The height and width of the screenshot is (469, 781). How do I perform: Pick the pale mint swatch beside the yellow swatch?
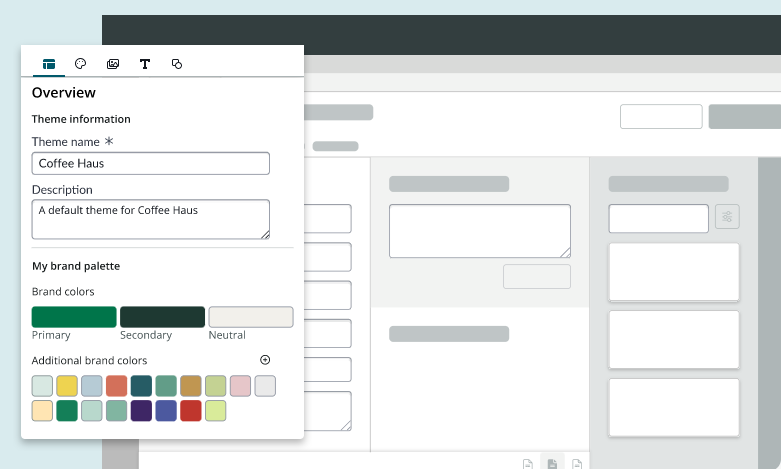pyautogui.click(x=42, y=386)
